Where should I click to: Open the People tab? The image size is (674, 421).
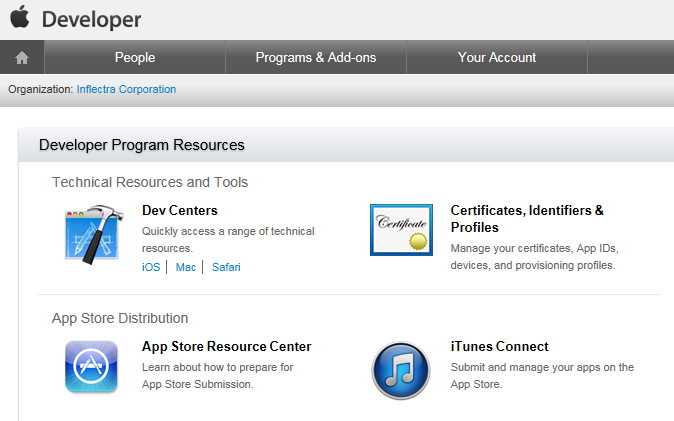[135, 57]
